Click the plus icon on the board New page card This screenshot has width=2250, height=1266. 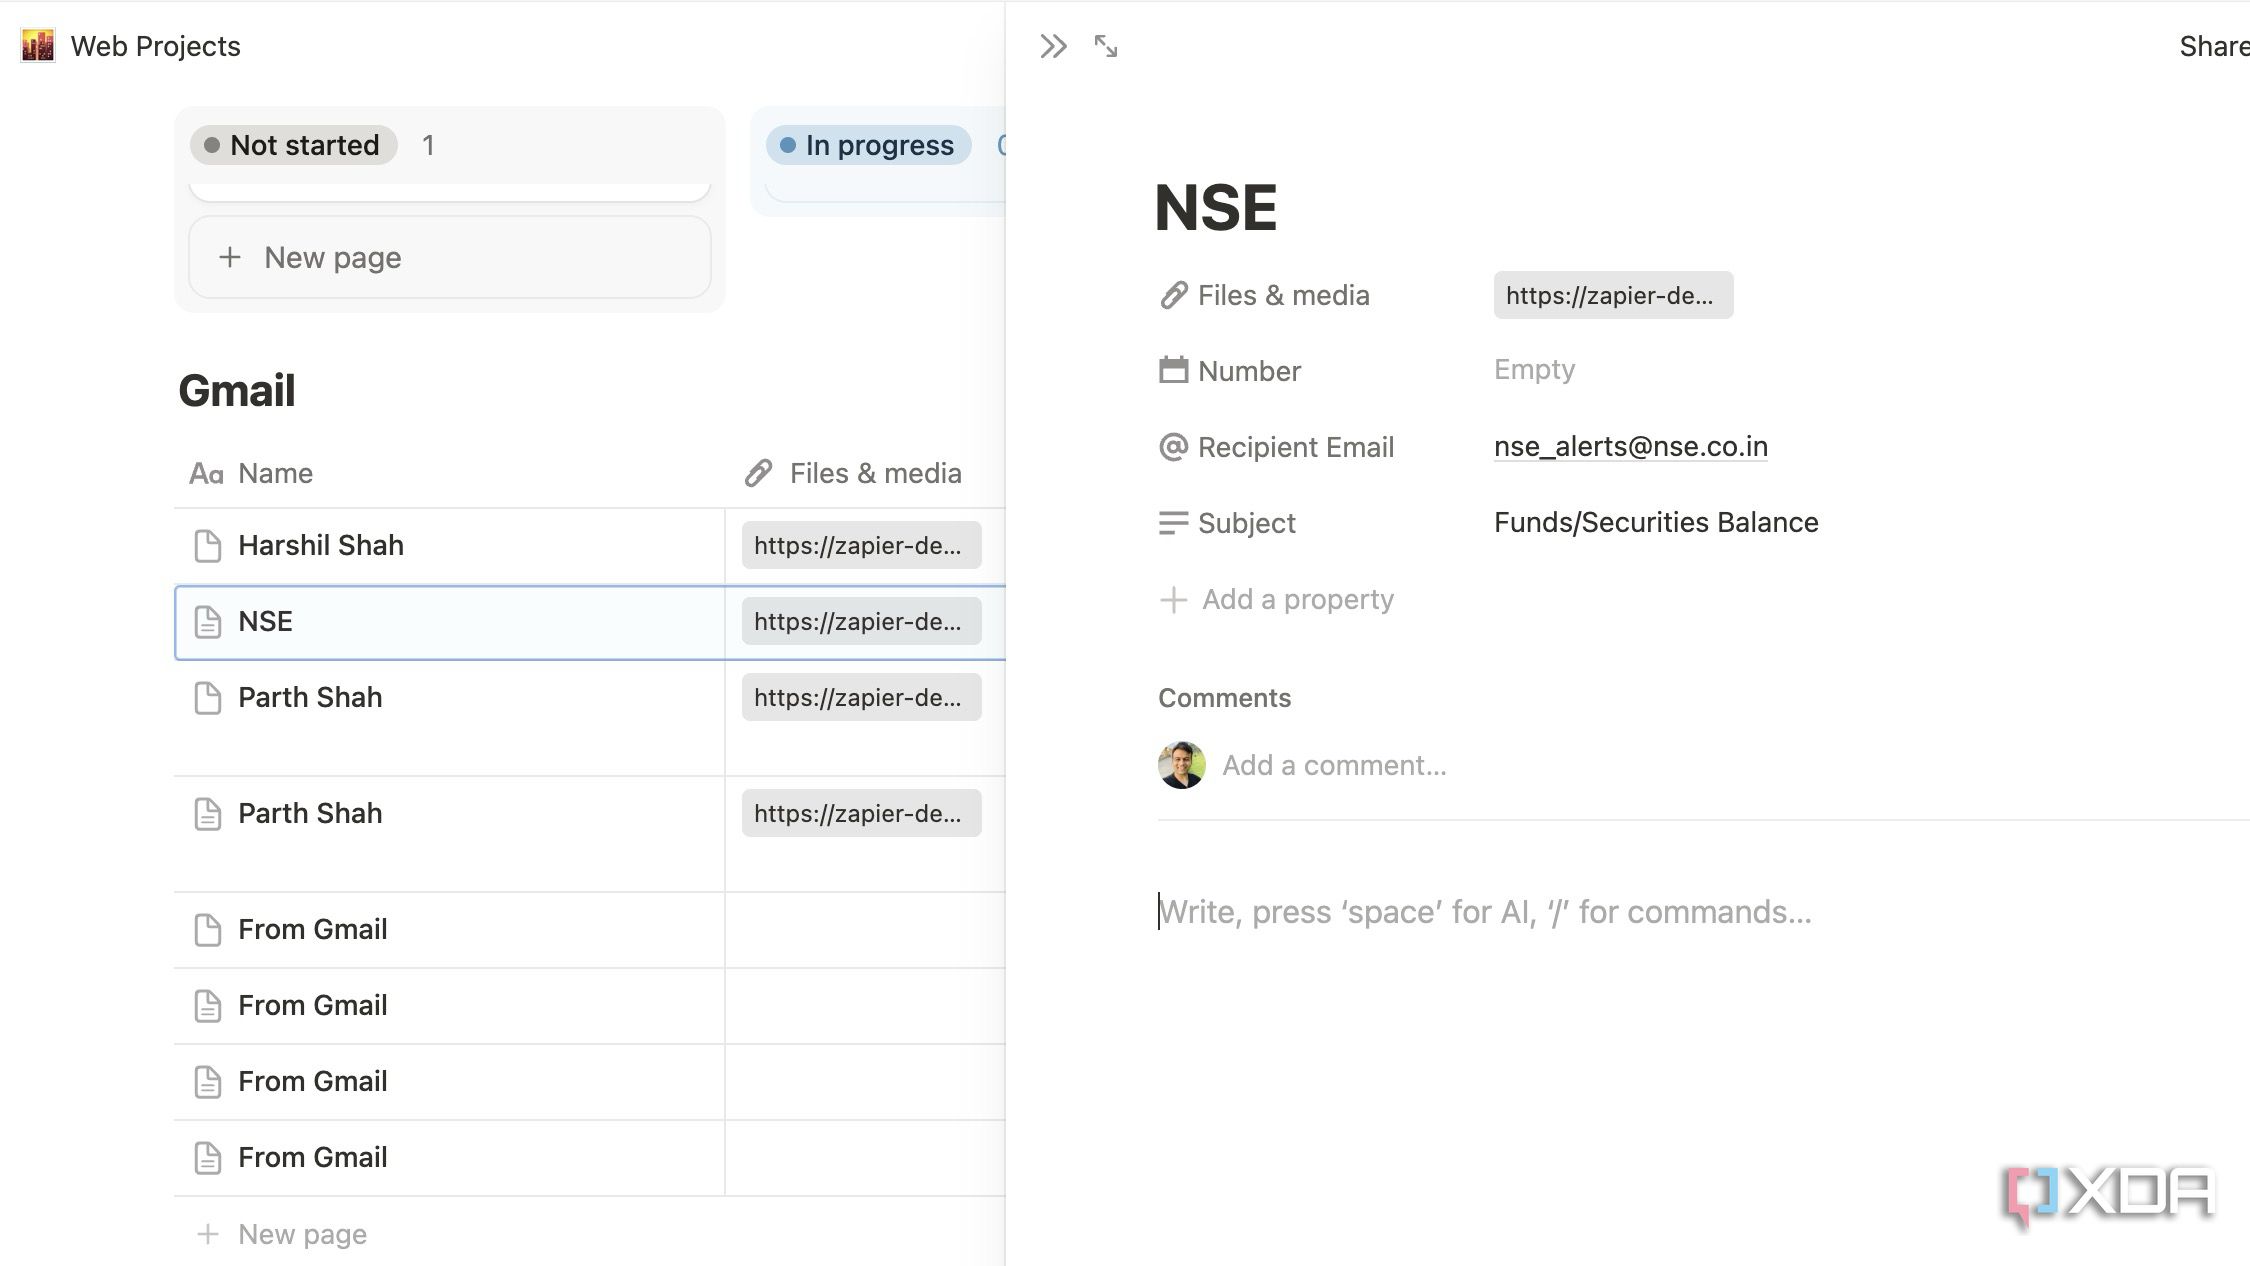[230, 257]
